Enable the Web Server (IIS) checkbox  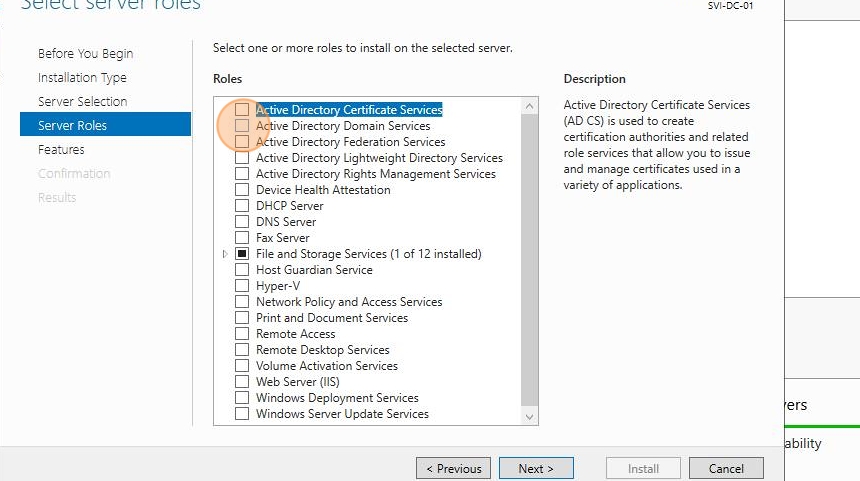point(242,381)
